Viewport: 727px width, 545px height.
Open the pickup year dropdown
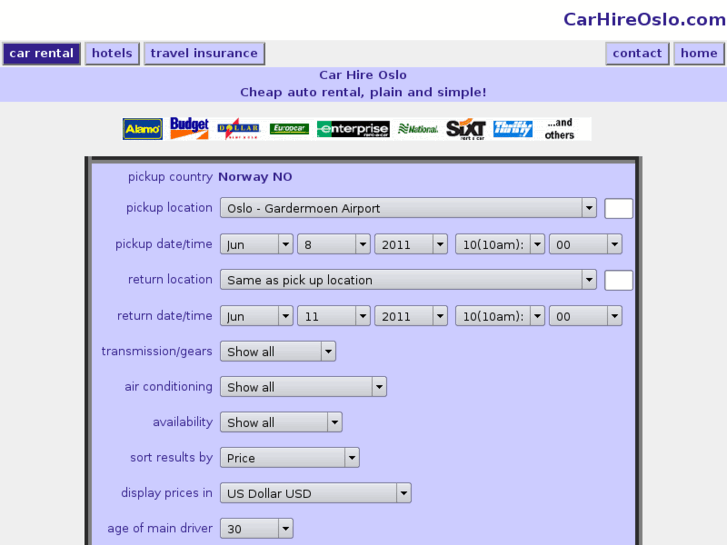411,244
